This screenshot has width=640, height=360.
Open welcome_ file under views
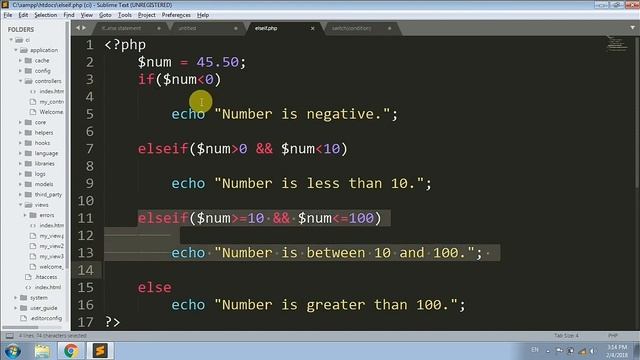point(51,267)
